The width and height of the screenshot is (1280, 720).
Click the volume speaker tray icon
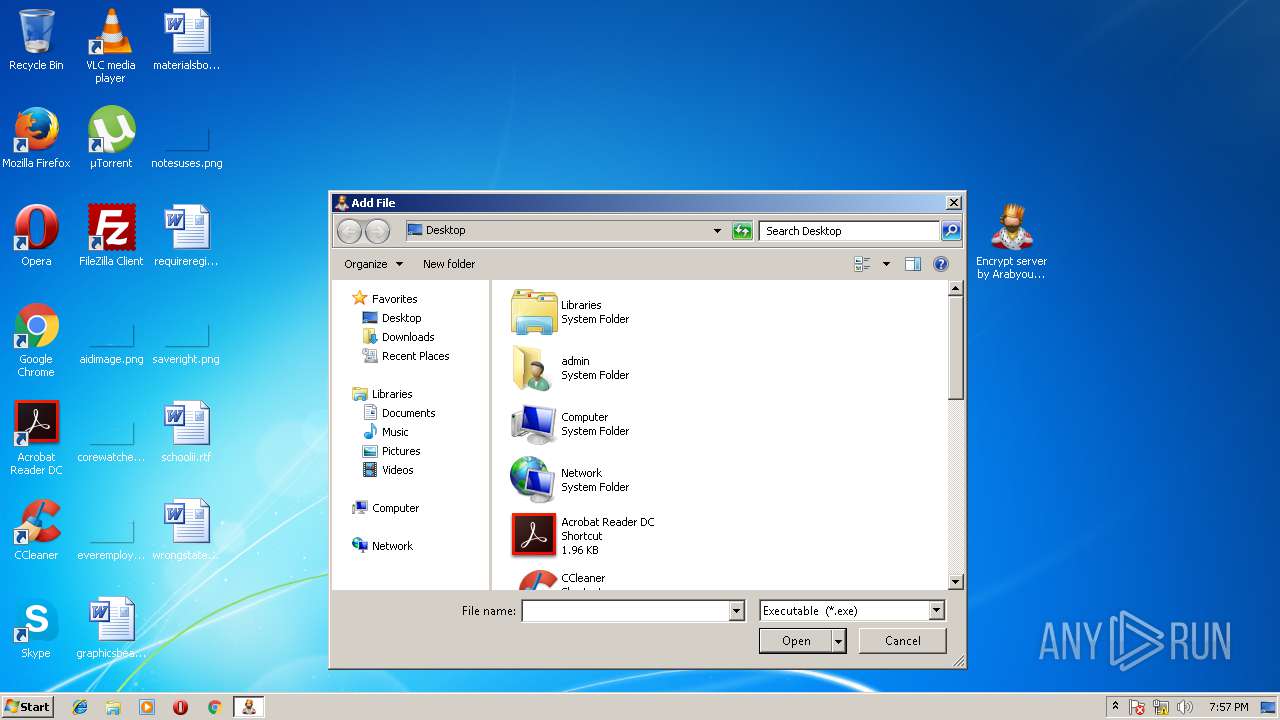coord(1185,707)
